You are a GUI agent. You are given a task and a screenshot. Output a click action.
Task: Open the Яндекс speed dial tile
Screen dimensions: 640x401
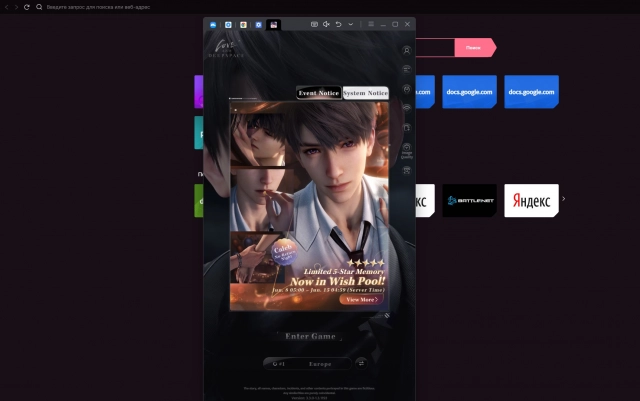coord(531,200)
